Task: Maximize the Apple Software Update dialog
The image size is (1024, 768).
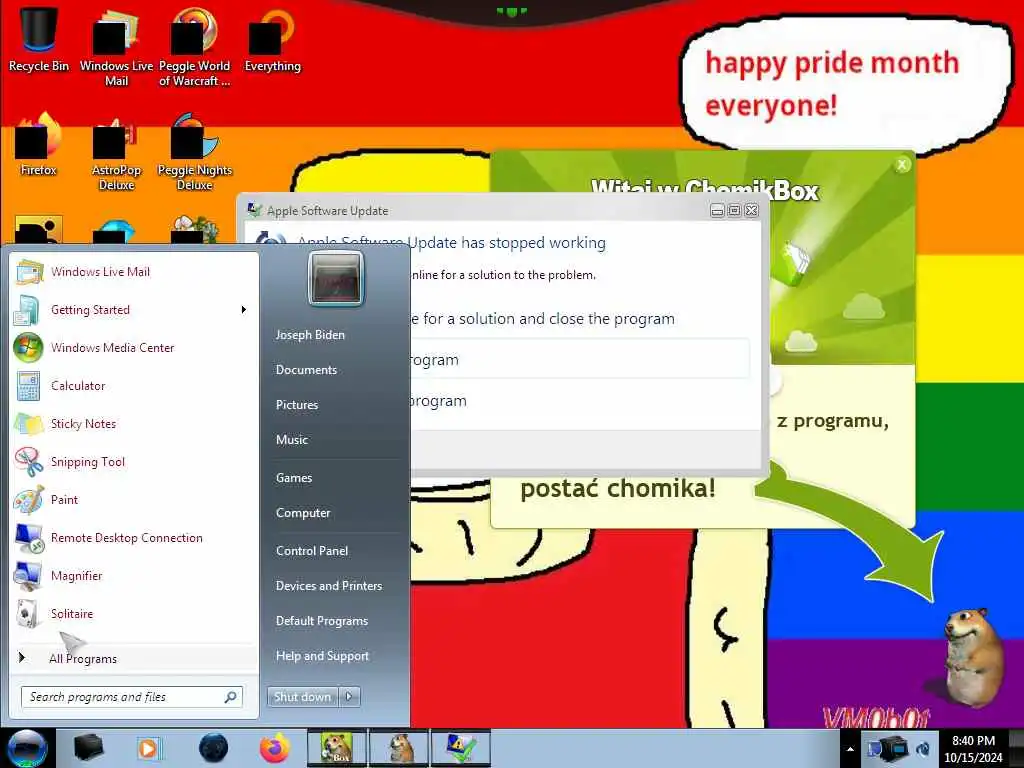Action: pyautogui.click(x=734, y=210)
